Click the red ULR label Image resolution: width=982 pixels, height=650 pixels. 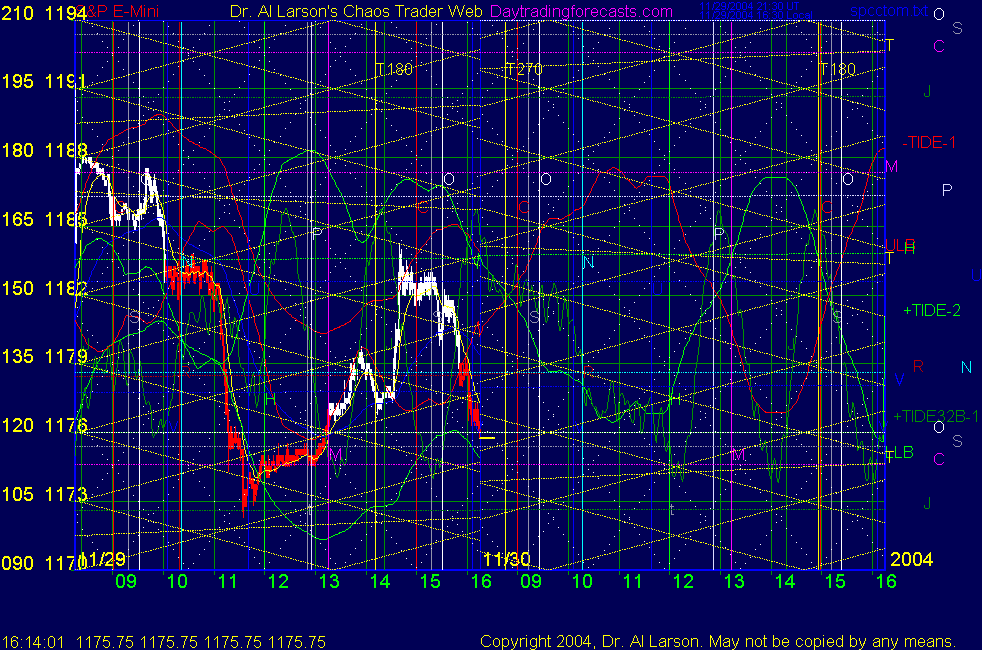click(x=900, y=245)
